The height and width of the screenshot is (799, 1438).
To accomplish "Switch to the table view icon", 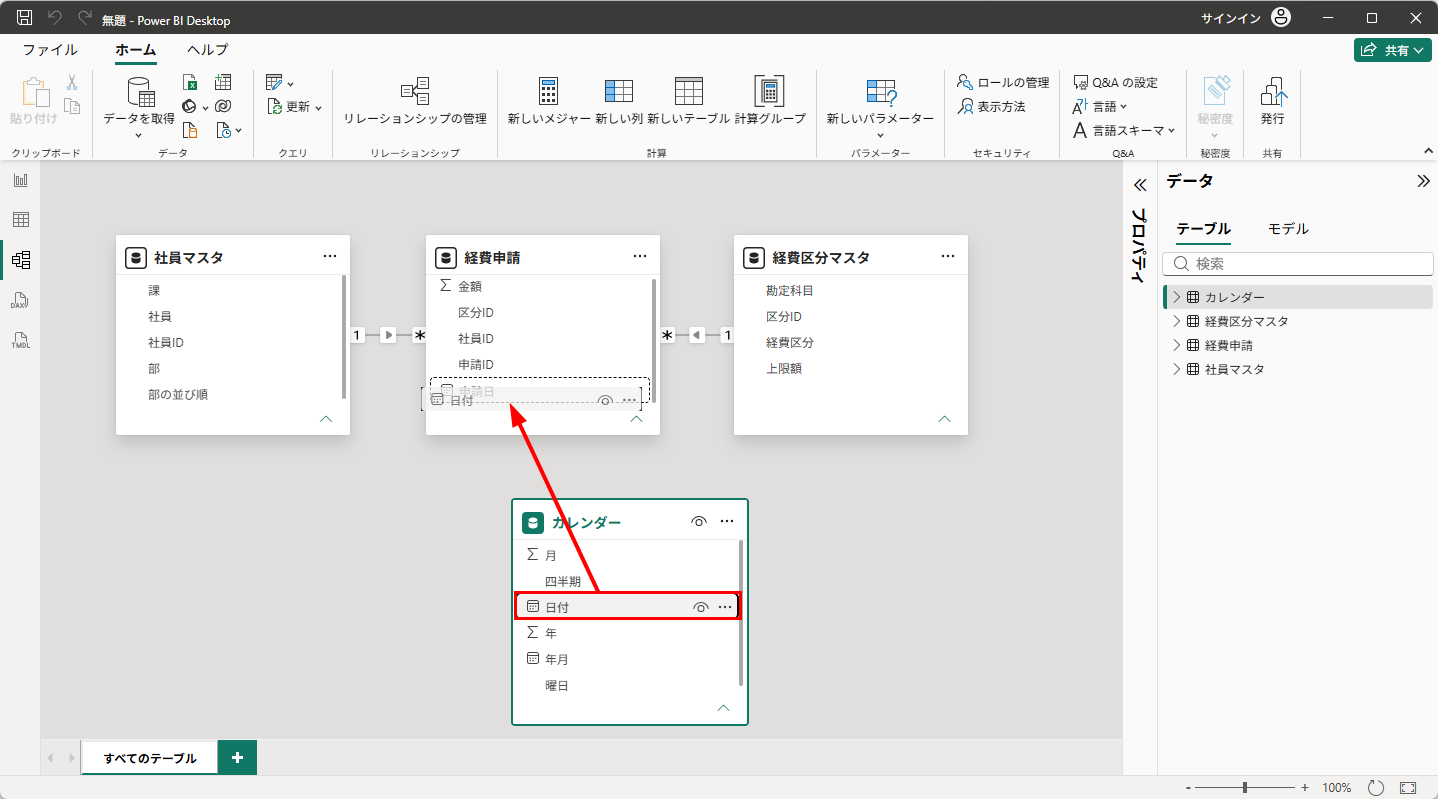I will 20,220.
